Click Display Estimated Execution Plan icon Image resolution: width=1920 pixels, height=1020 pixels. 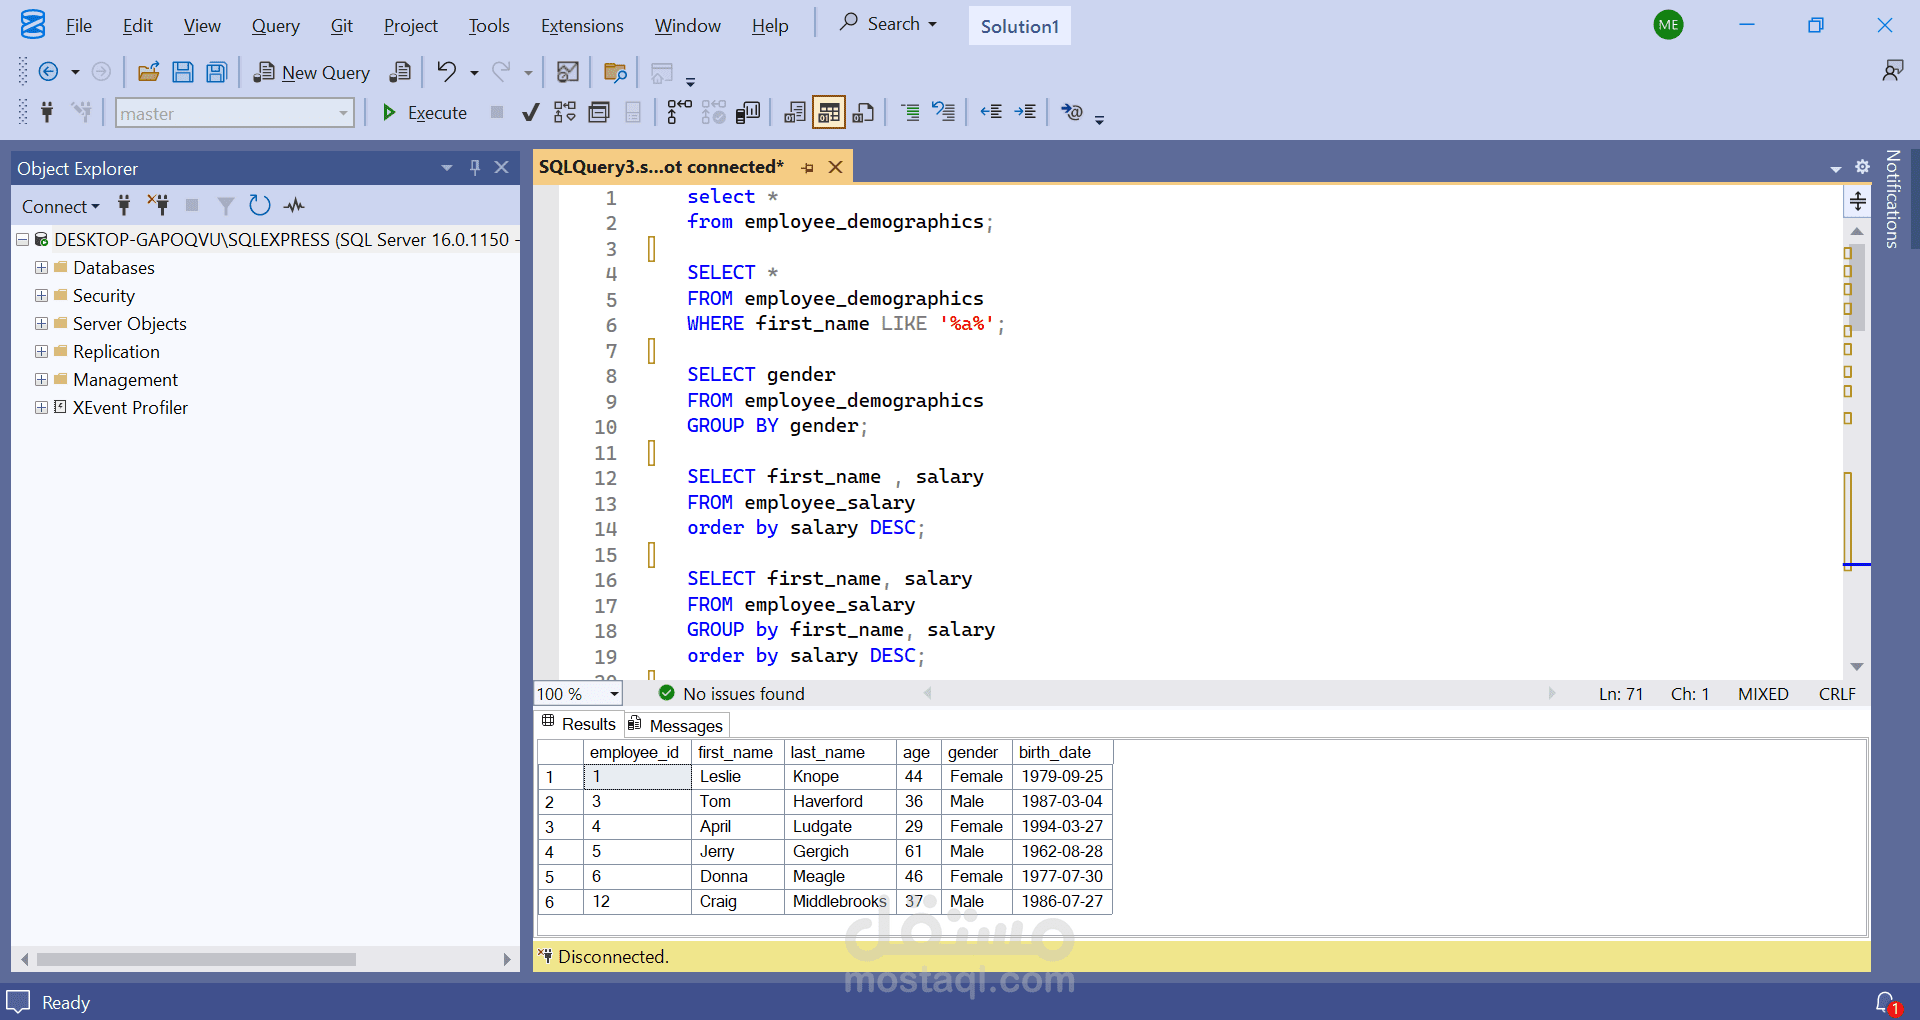pos(565,112)
